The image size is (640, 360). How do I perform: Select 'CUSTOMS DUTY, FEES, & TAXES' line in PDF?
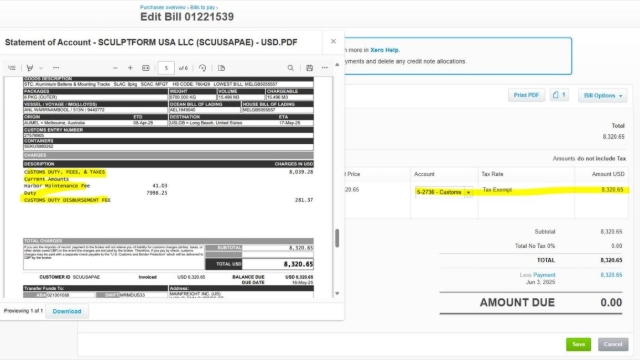tap(64, 172)
